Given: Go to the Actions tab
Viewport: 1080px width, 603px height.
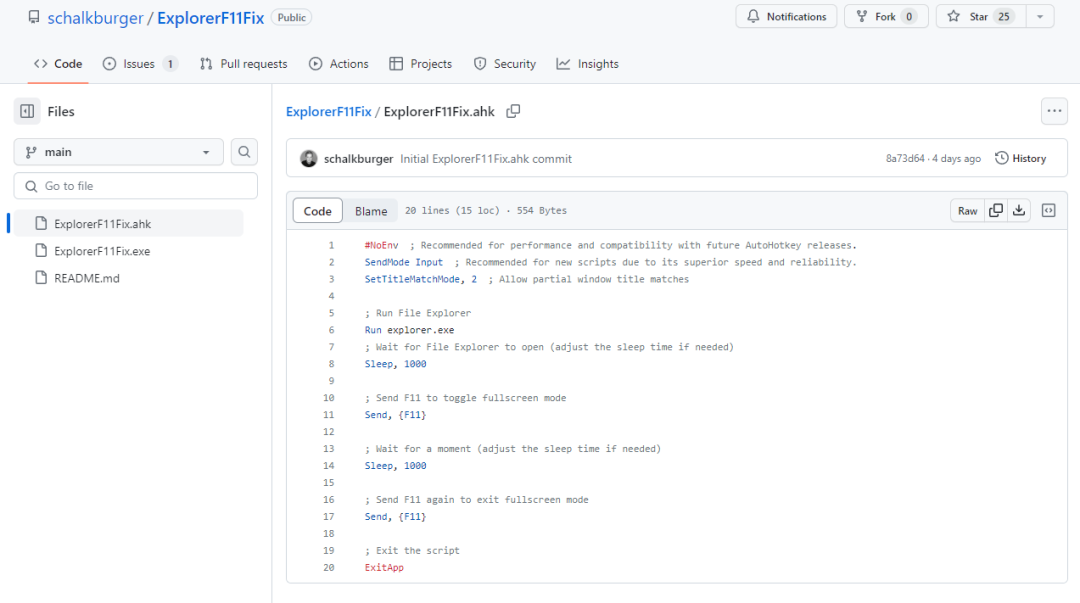Looking at the screenshot, I should click(x=338, y=64).
